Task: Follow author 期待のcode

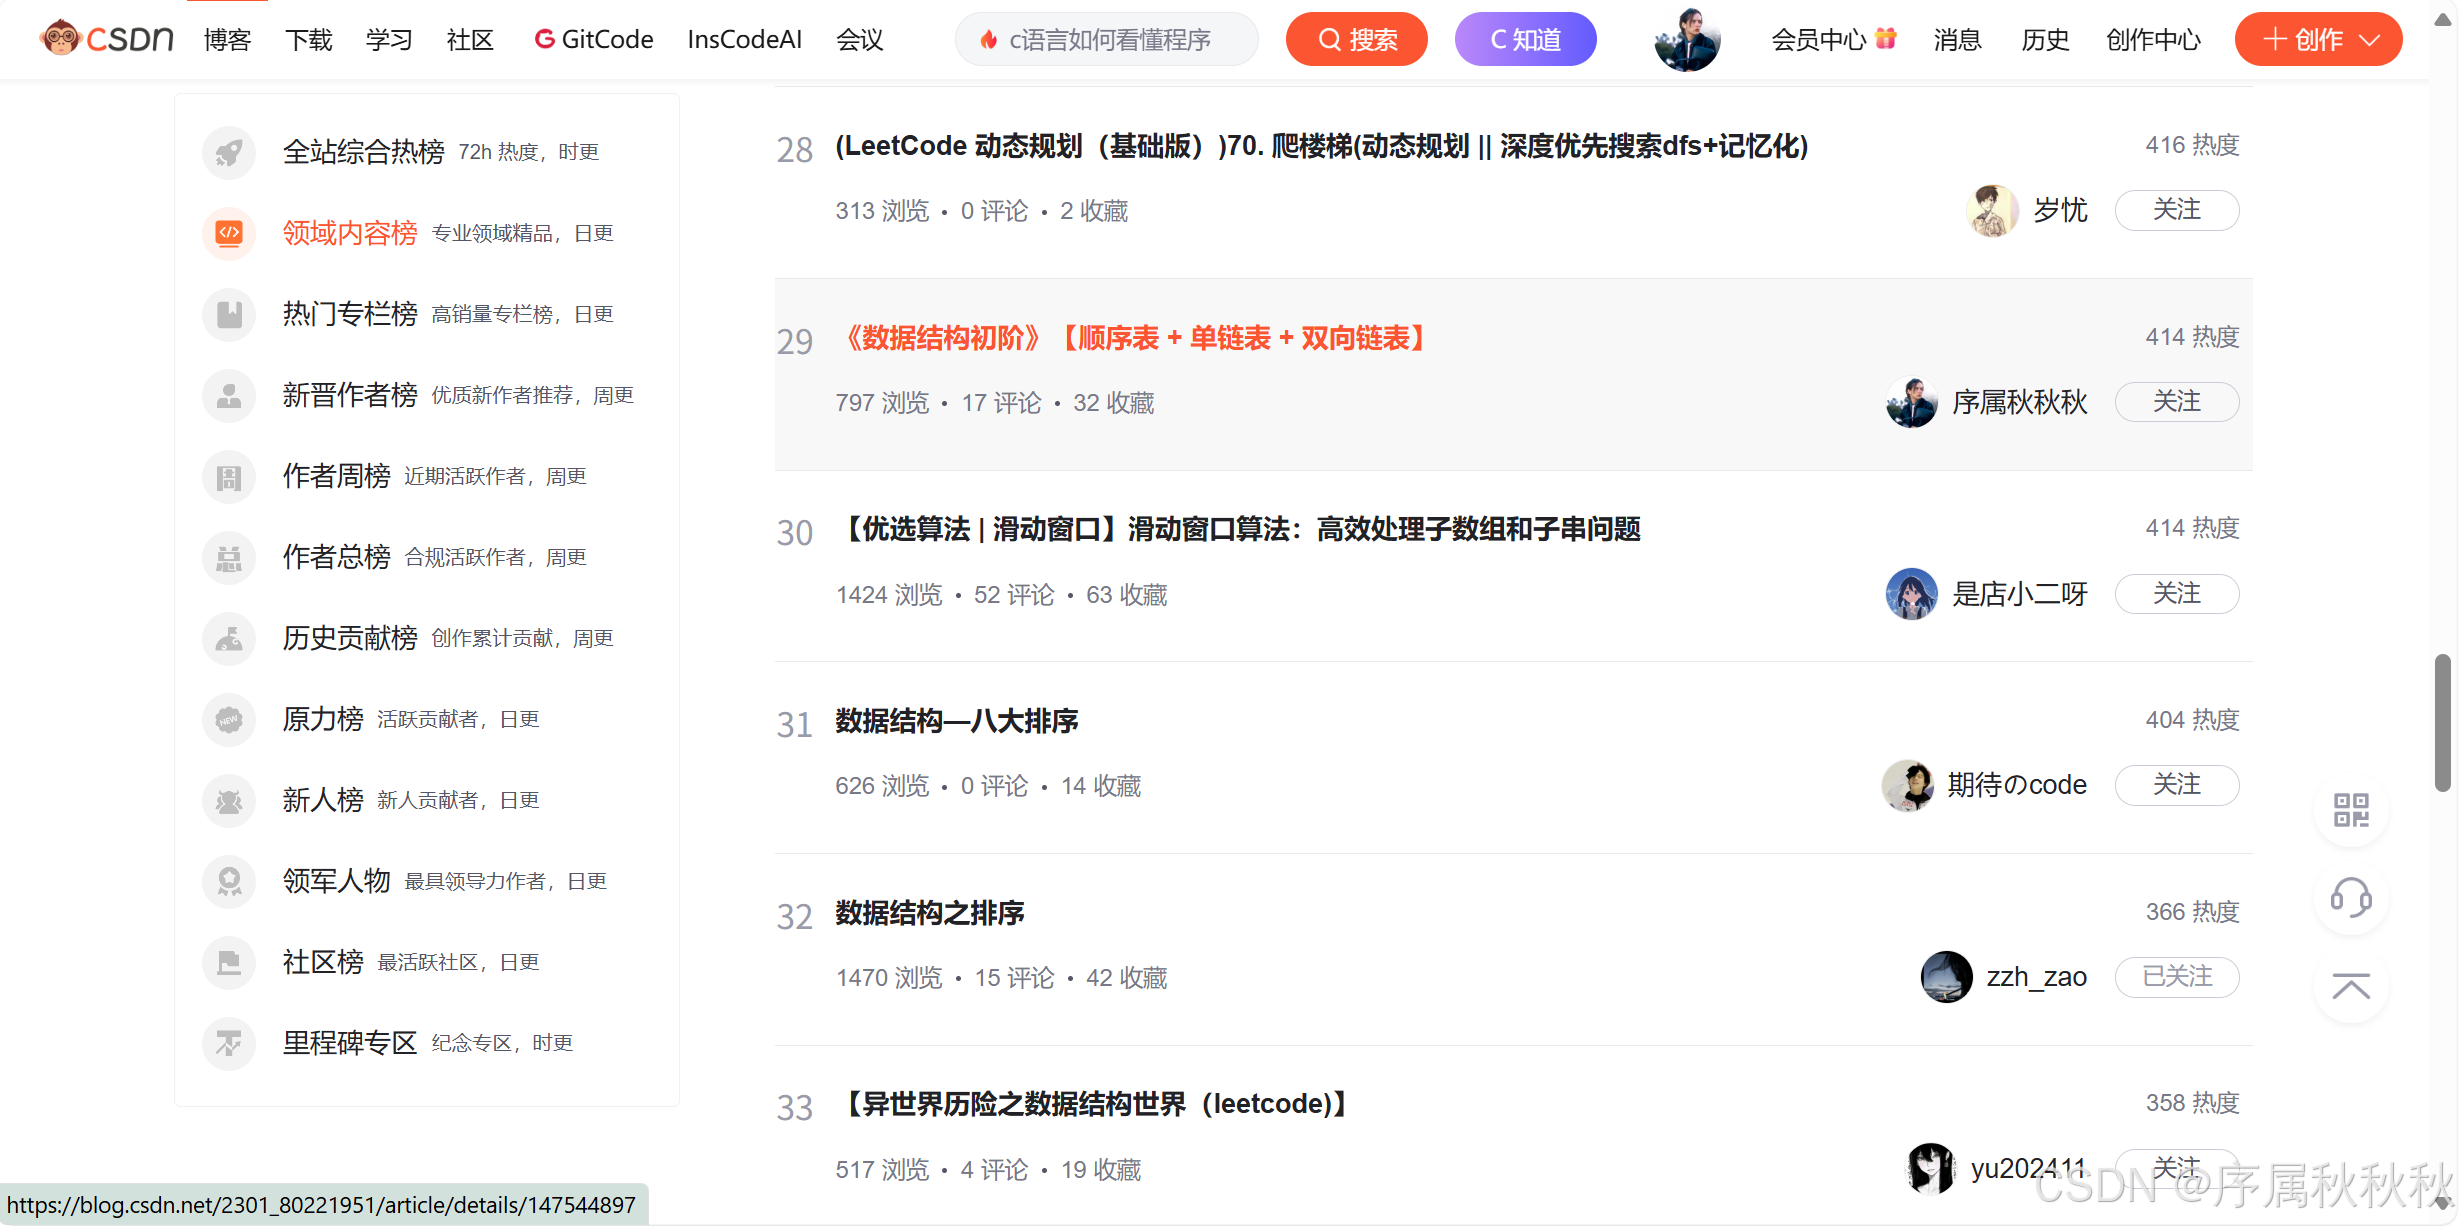Action: click(x=2176, y=785)
